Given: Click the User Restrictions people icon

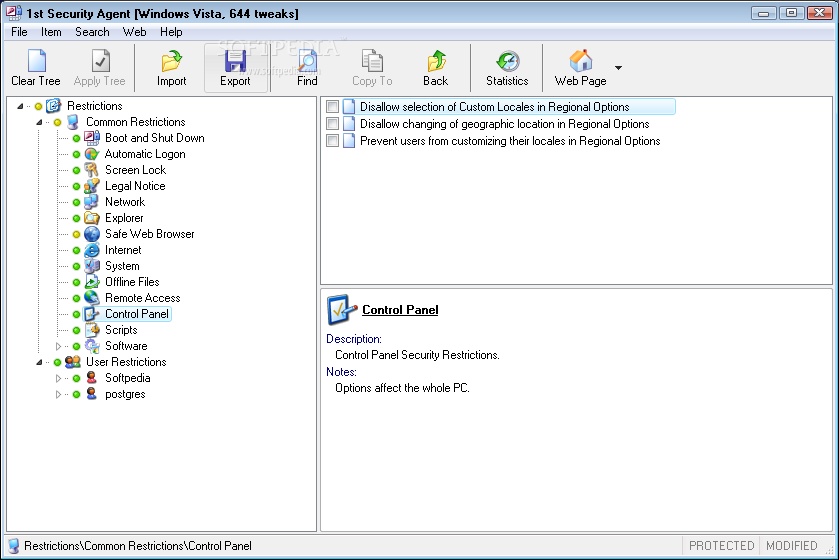Looking at the screenshot, I should pos(73,362).
